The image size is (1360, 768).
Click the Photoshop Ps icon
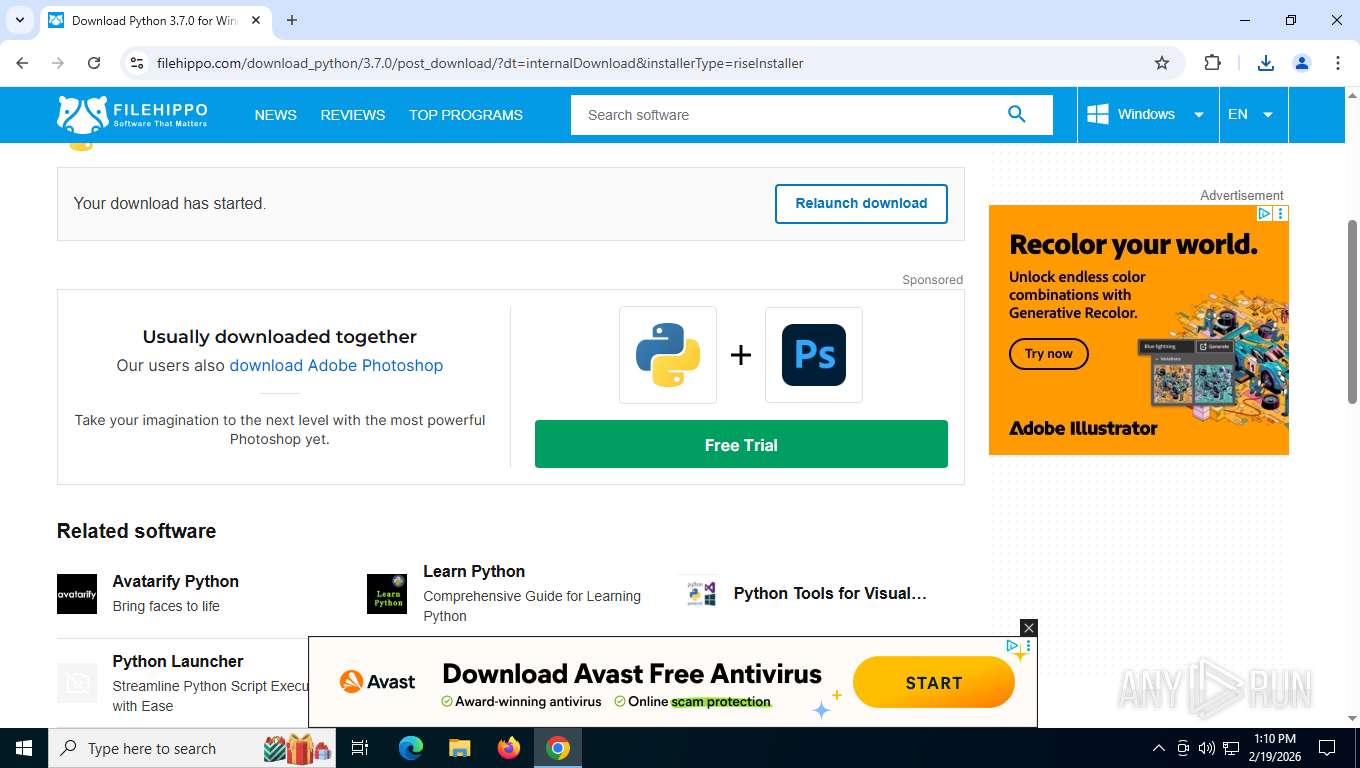tap(814, 355)
